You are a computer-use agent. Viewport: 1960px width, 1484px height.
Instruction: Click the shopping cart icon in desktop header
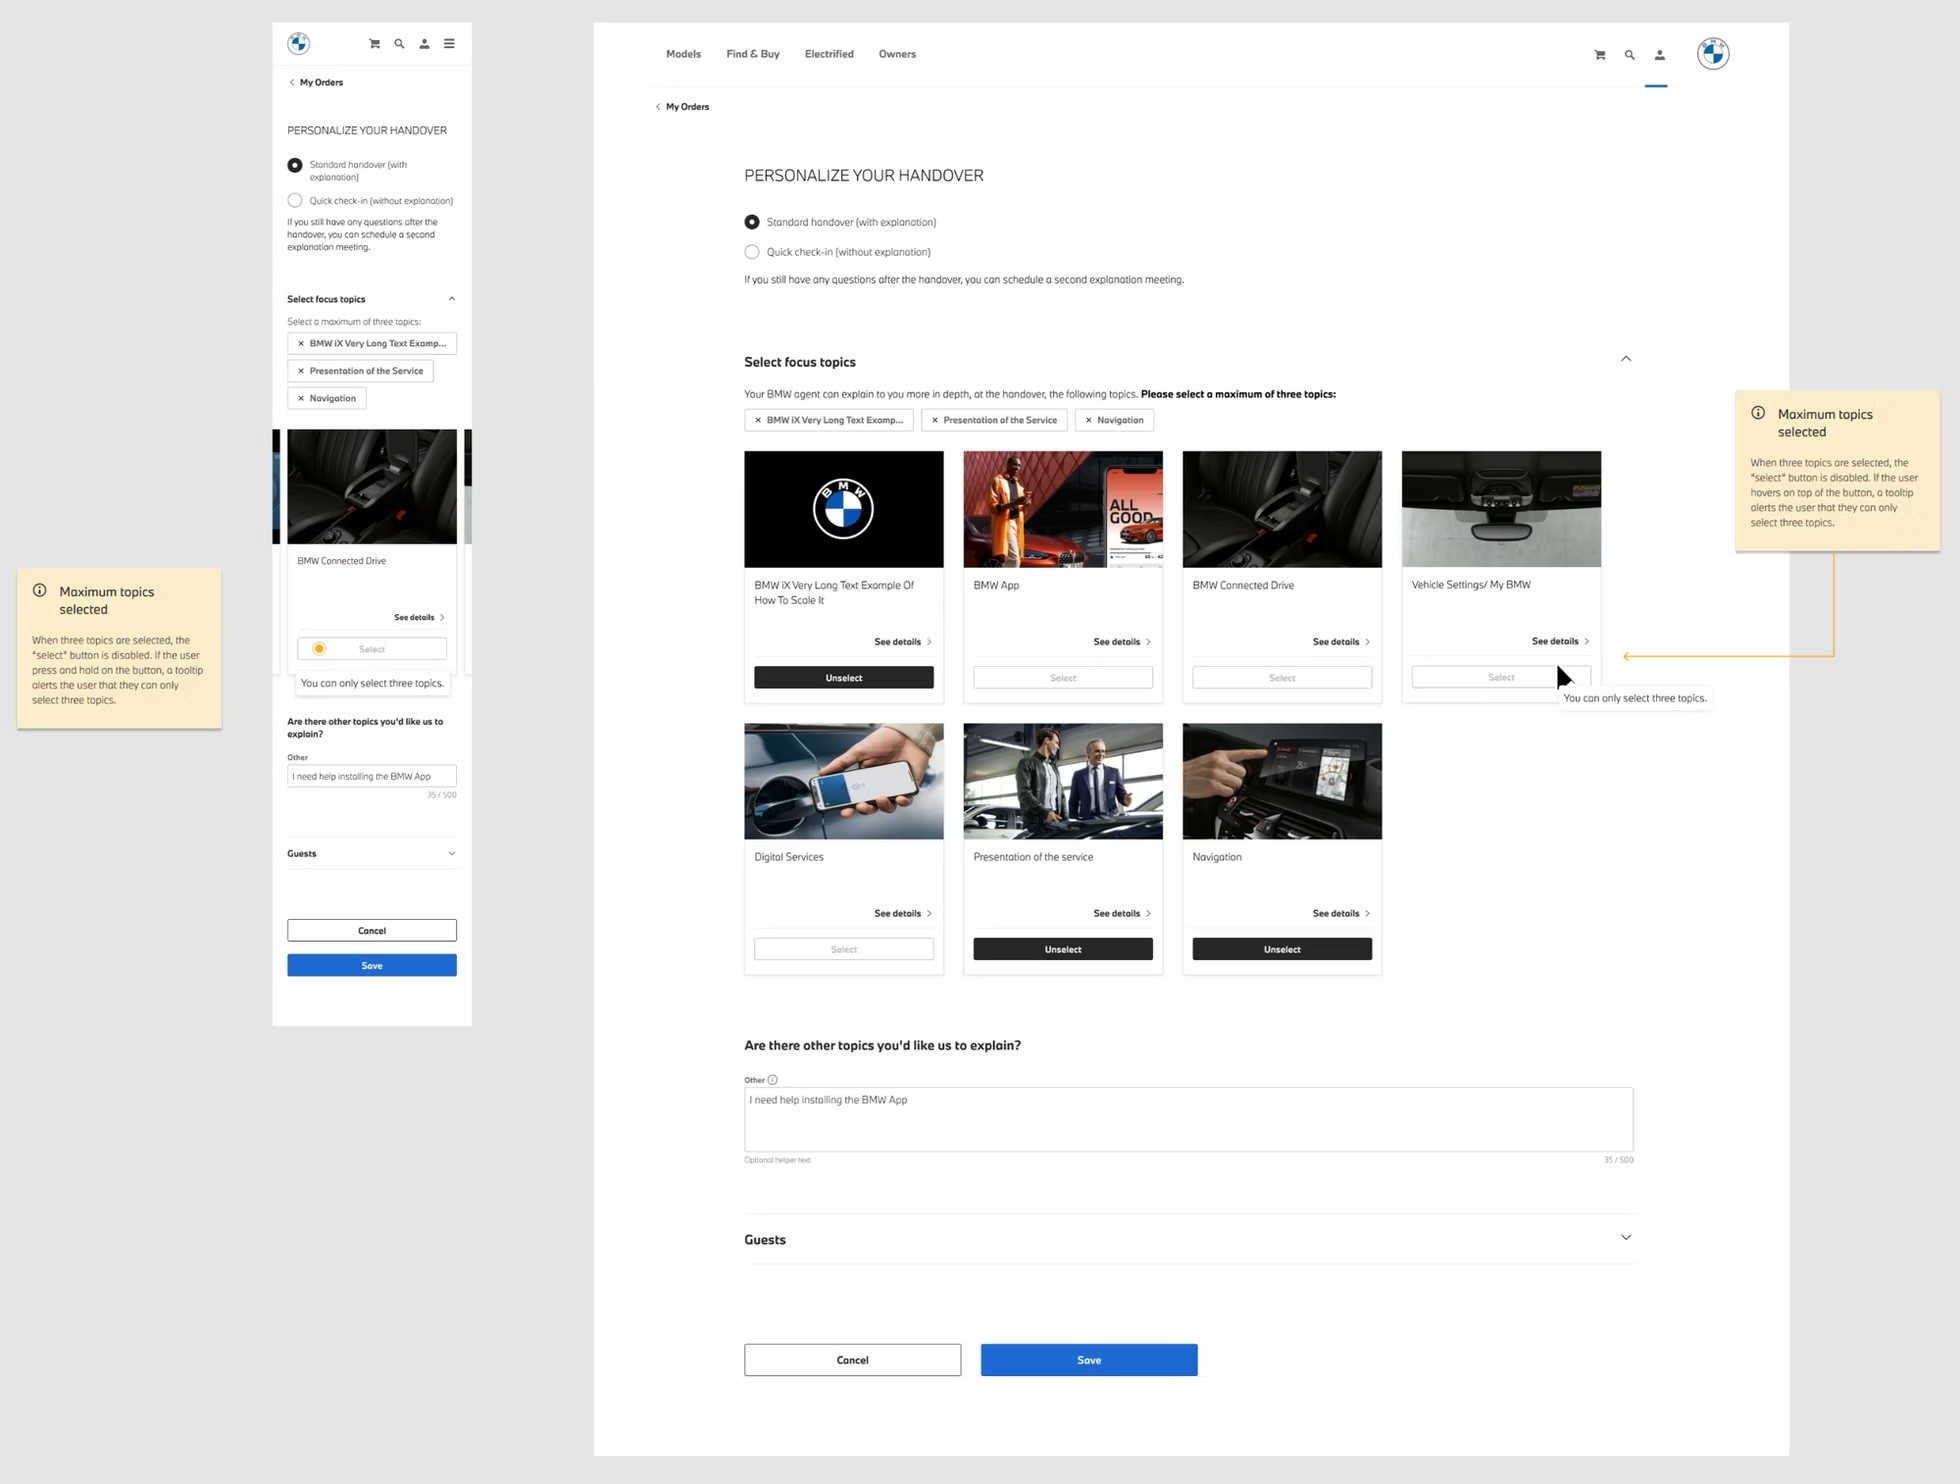pyautogui.click(x=1599, y=55)
